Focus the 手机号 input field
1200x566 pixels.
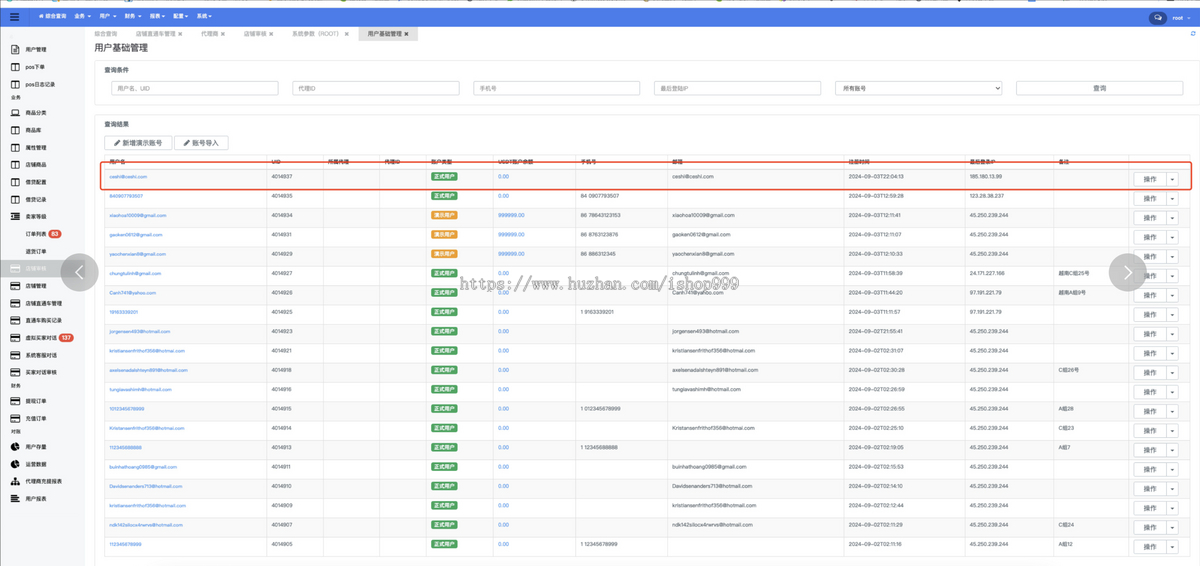coord(557,88)
